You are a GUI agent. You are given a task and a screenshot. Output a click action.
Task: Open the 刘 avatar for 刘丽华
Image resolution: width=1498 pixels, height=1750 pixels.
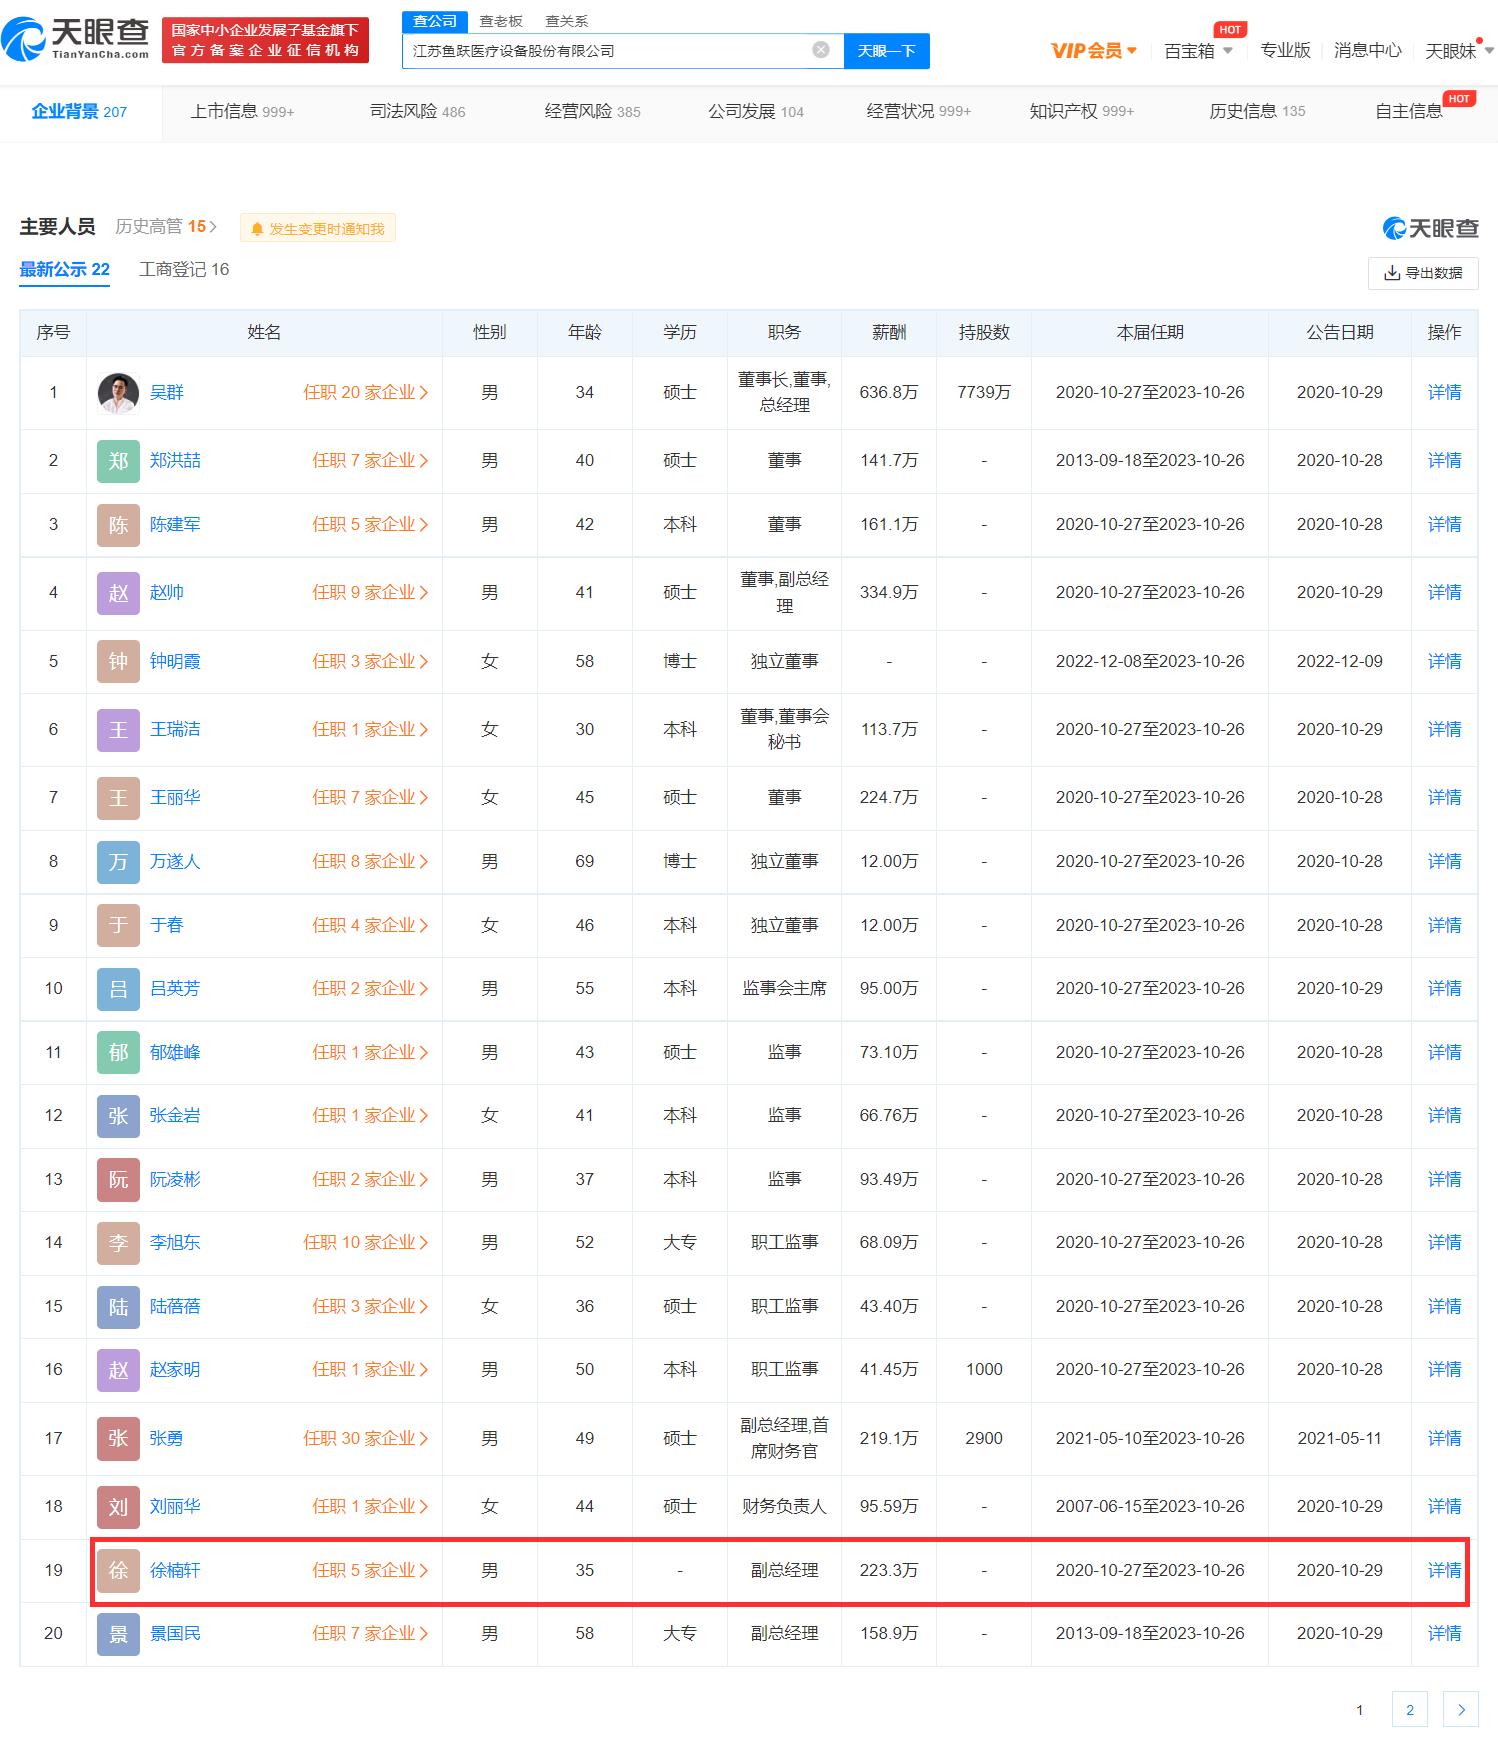[x=118, y=1507]
